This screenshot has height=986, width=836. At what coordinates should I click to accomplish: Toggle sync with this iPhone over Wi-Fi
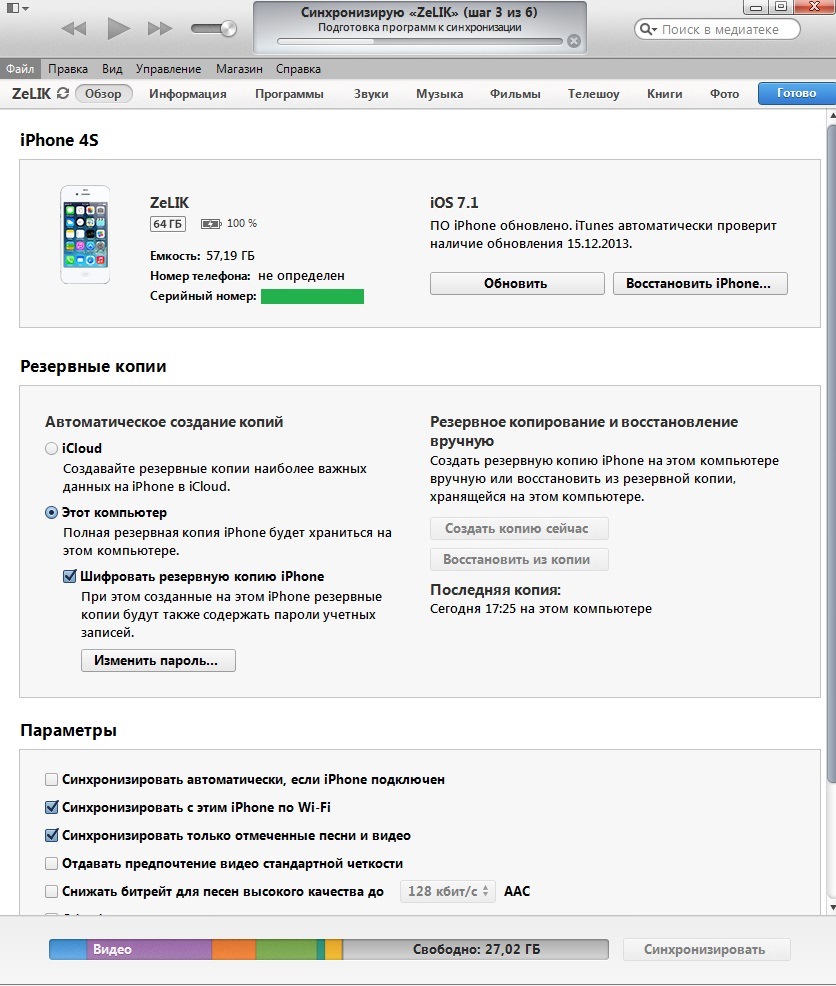click(52, 807)
